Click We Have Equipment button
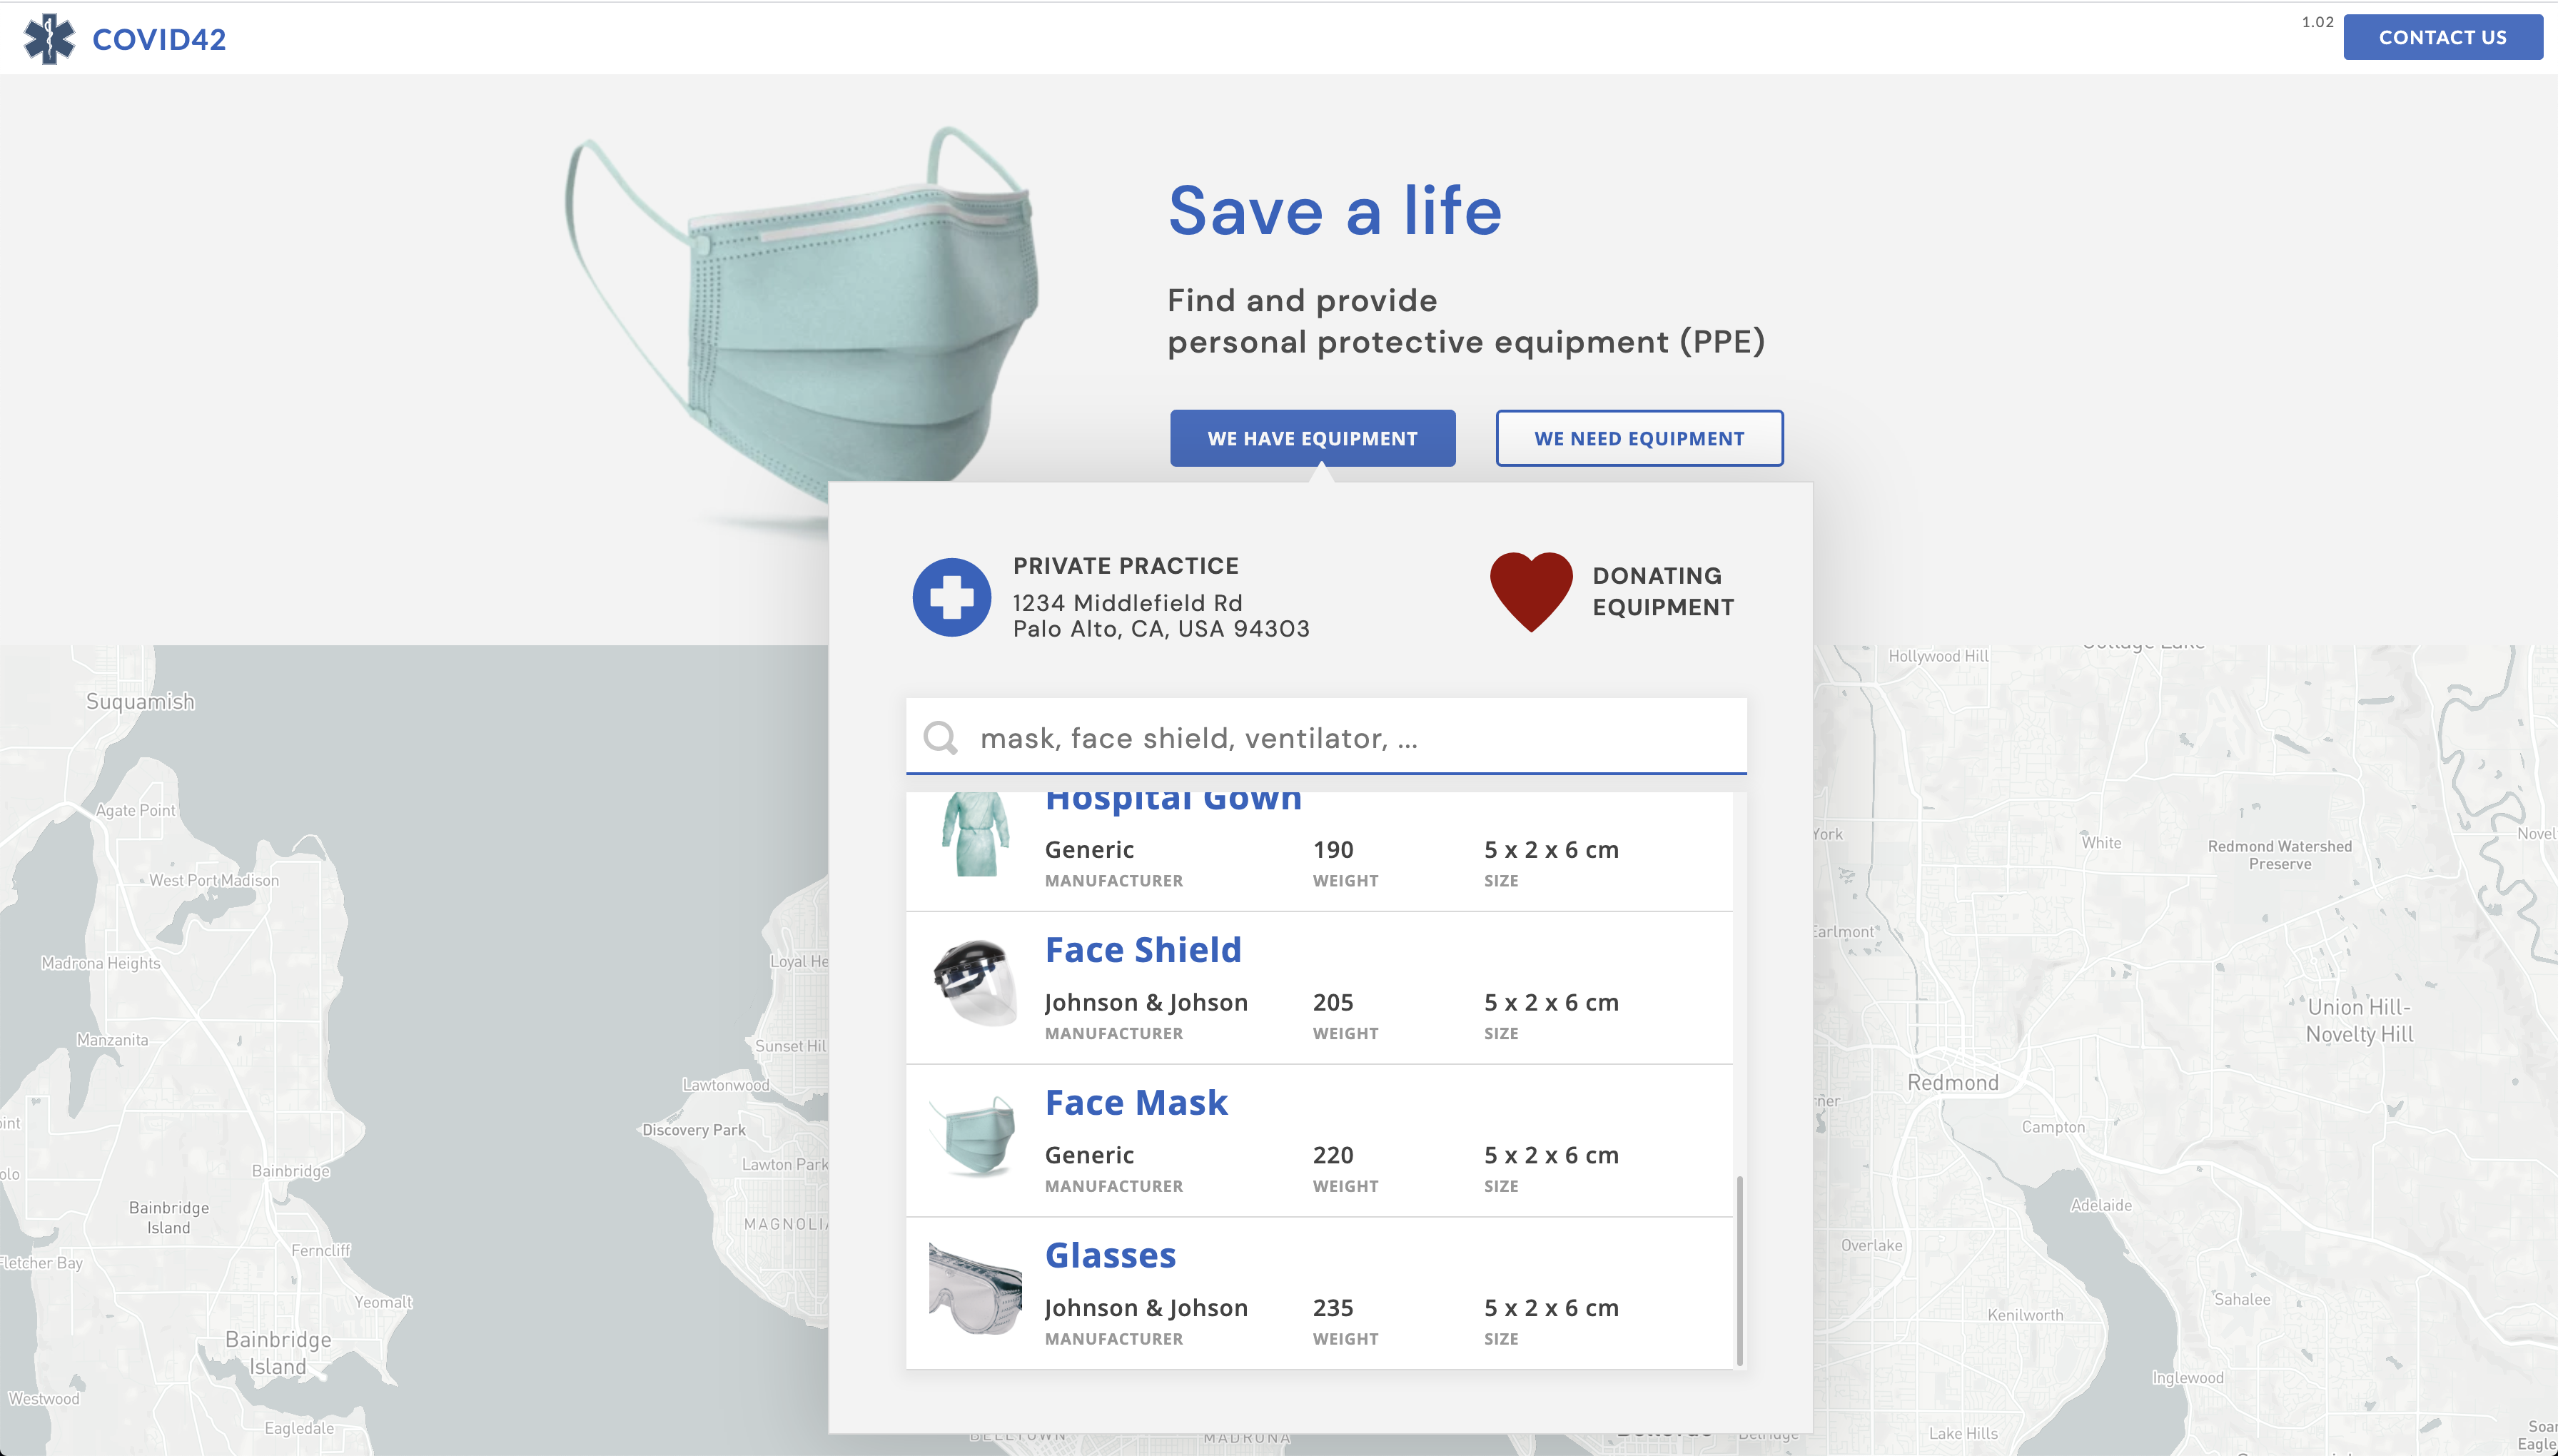 coord(1312,438)
